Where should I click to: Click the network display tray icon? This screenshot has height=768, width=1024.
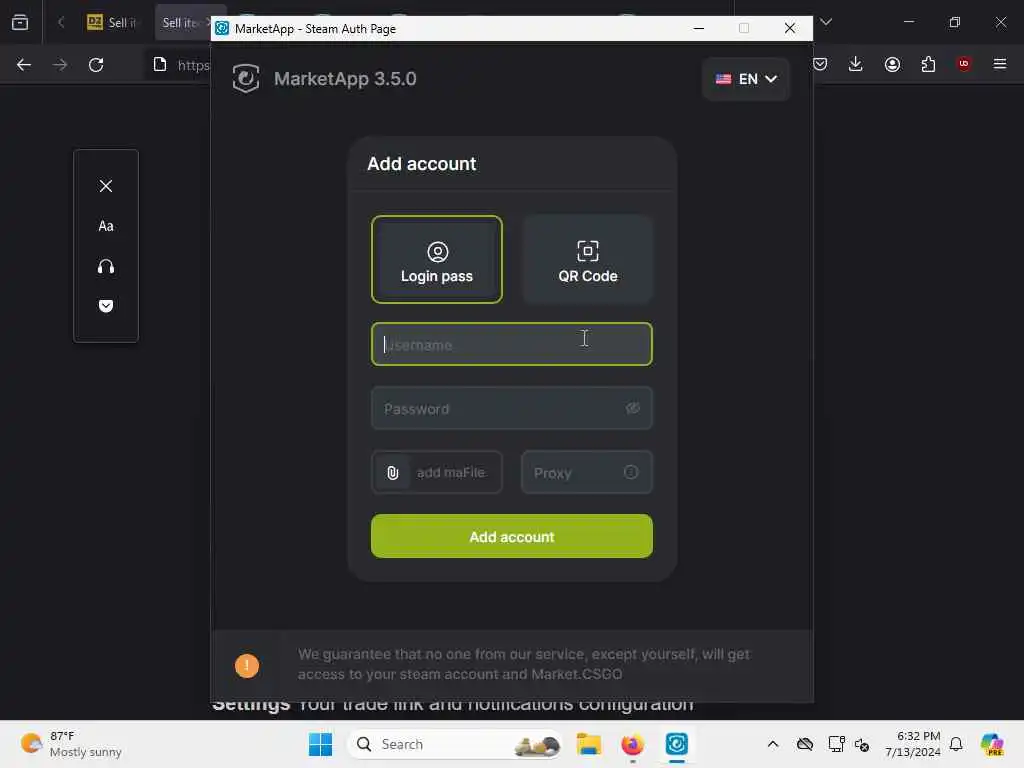pos(836,744)
